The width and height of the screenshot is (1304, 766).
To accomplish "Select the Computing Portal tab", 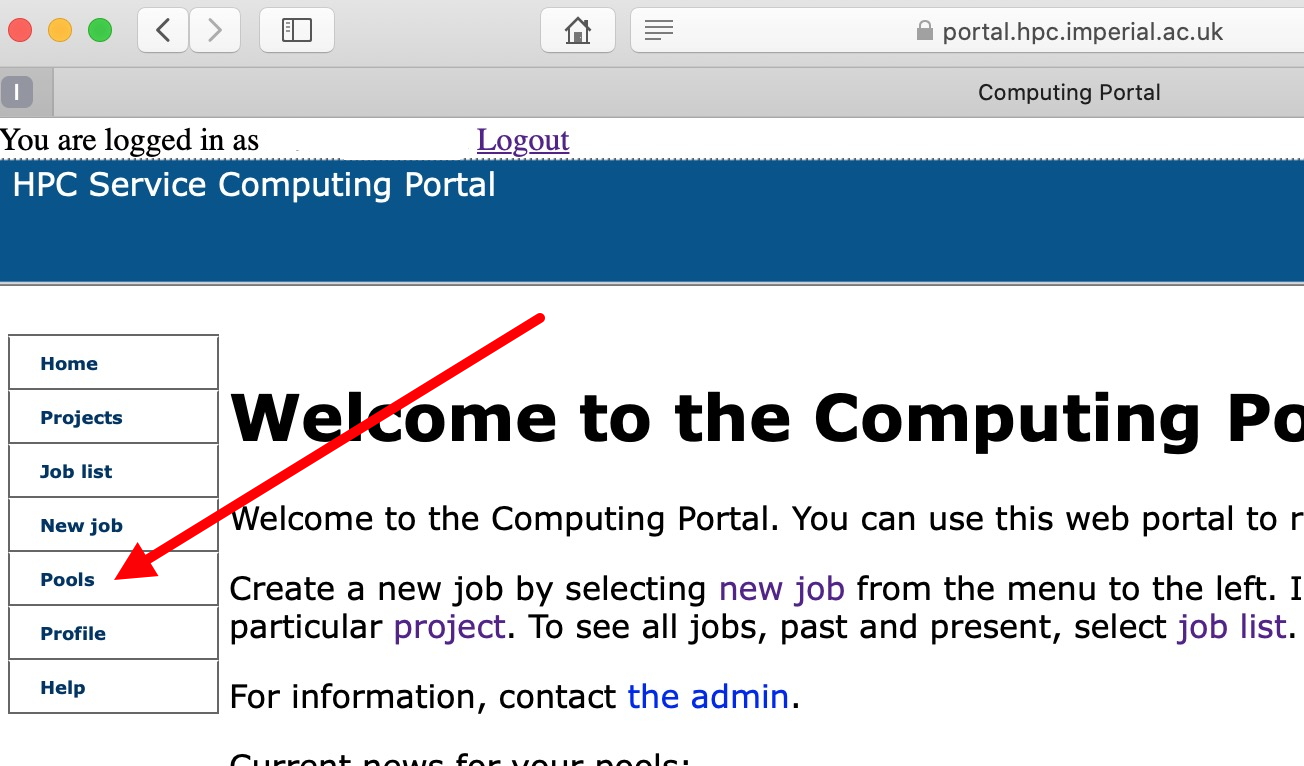I will coord(1068,93).
